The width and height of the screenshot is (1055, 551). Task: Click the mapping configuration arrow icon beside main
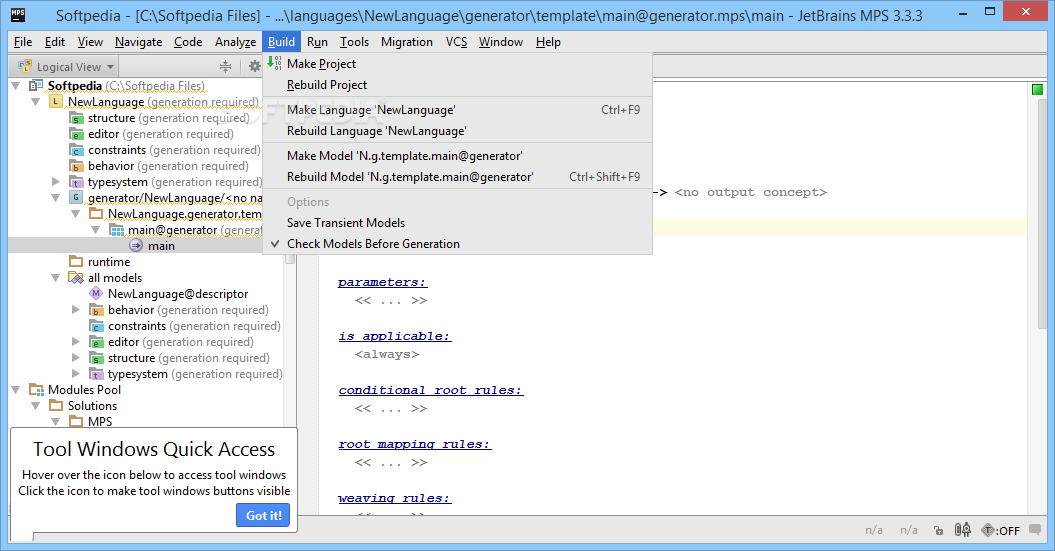[136, 246]
